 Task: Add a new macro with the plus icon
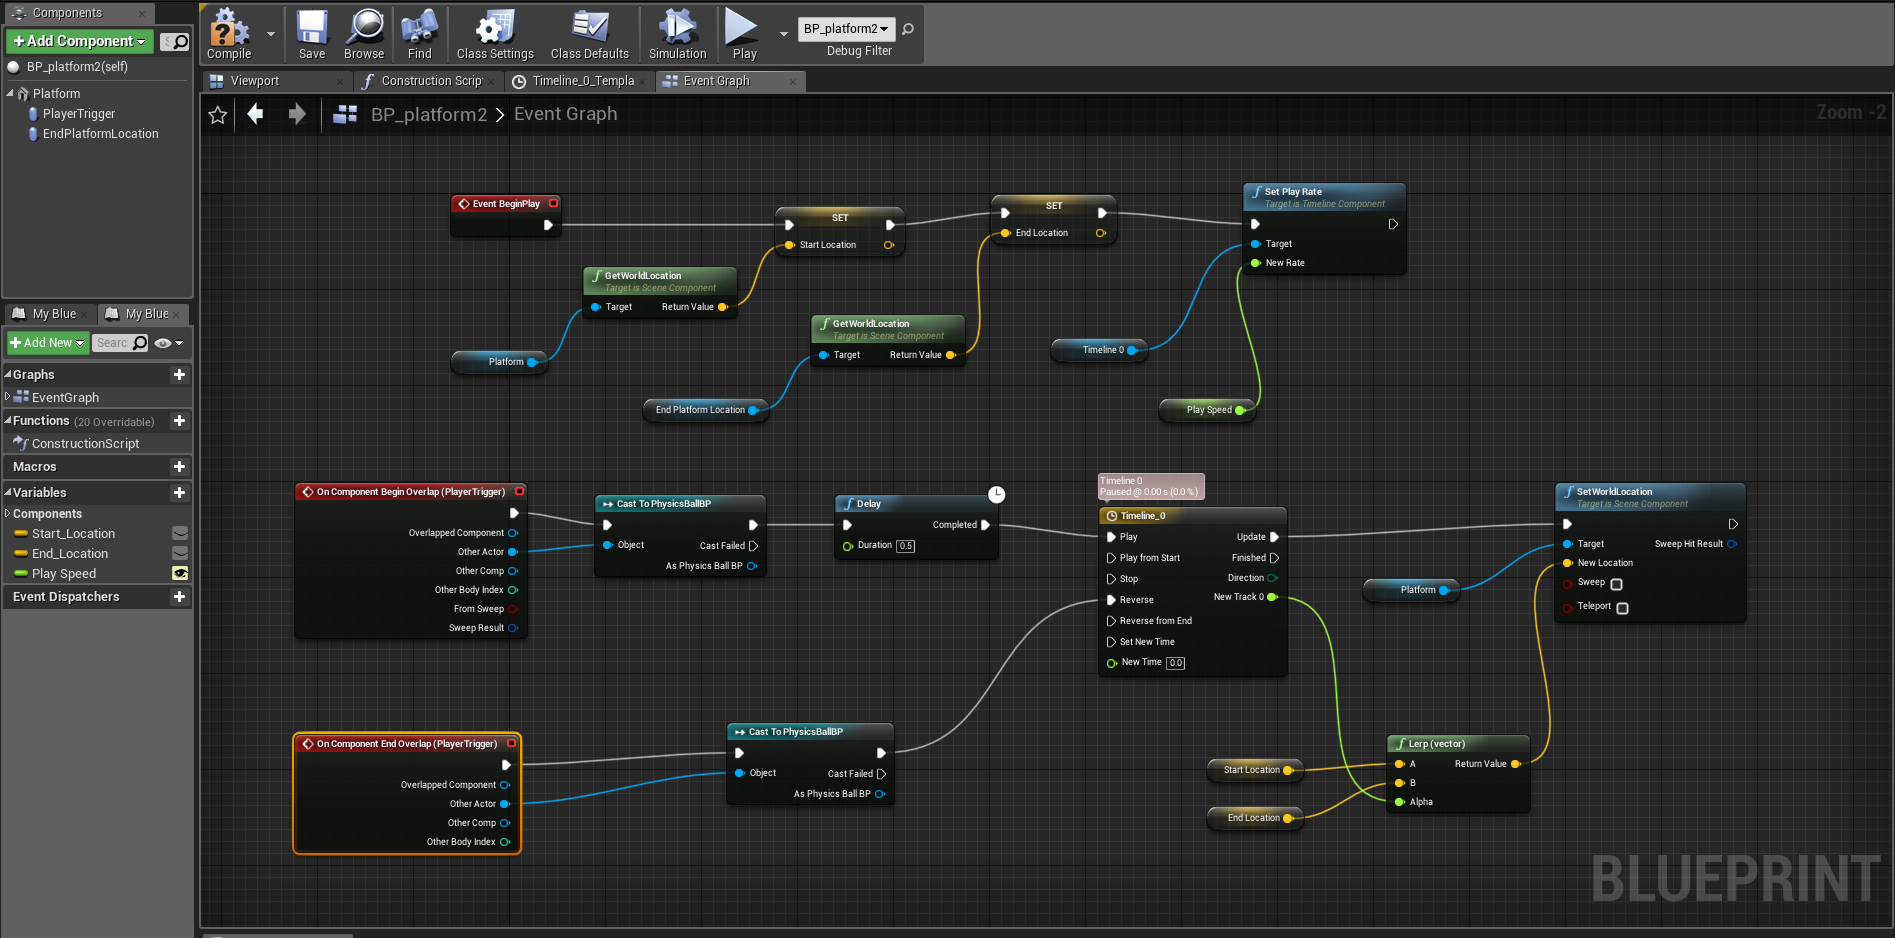tap(180, 467)
